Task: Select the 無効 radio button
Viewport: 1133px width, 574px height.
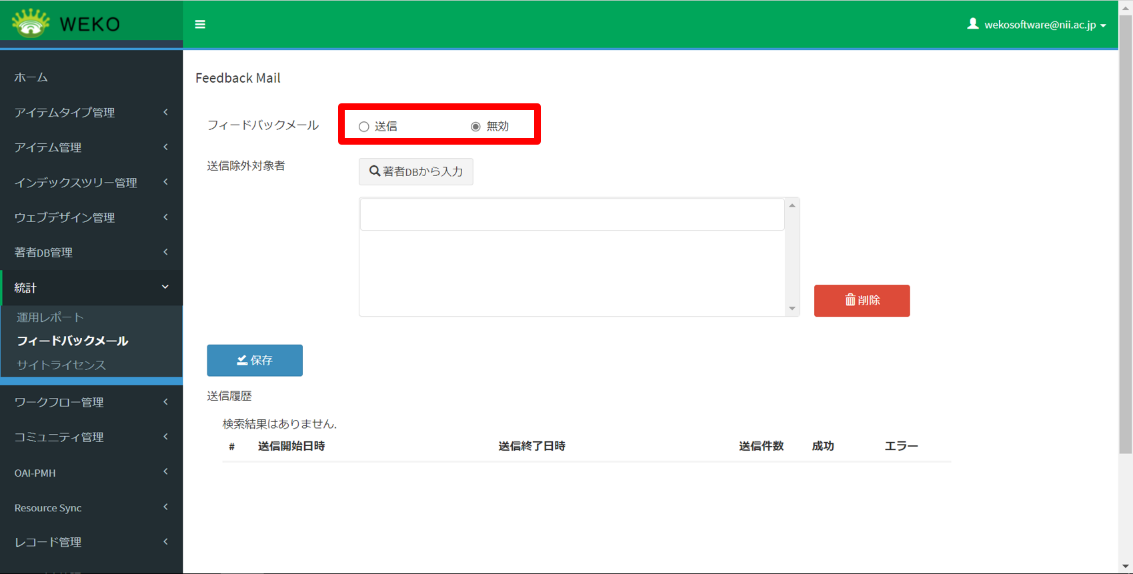Action: tap(475, 127)
